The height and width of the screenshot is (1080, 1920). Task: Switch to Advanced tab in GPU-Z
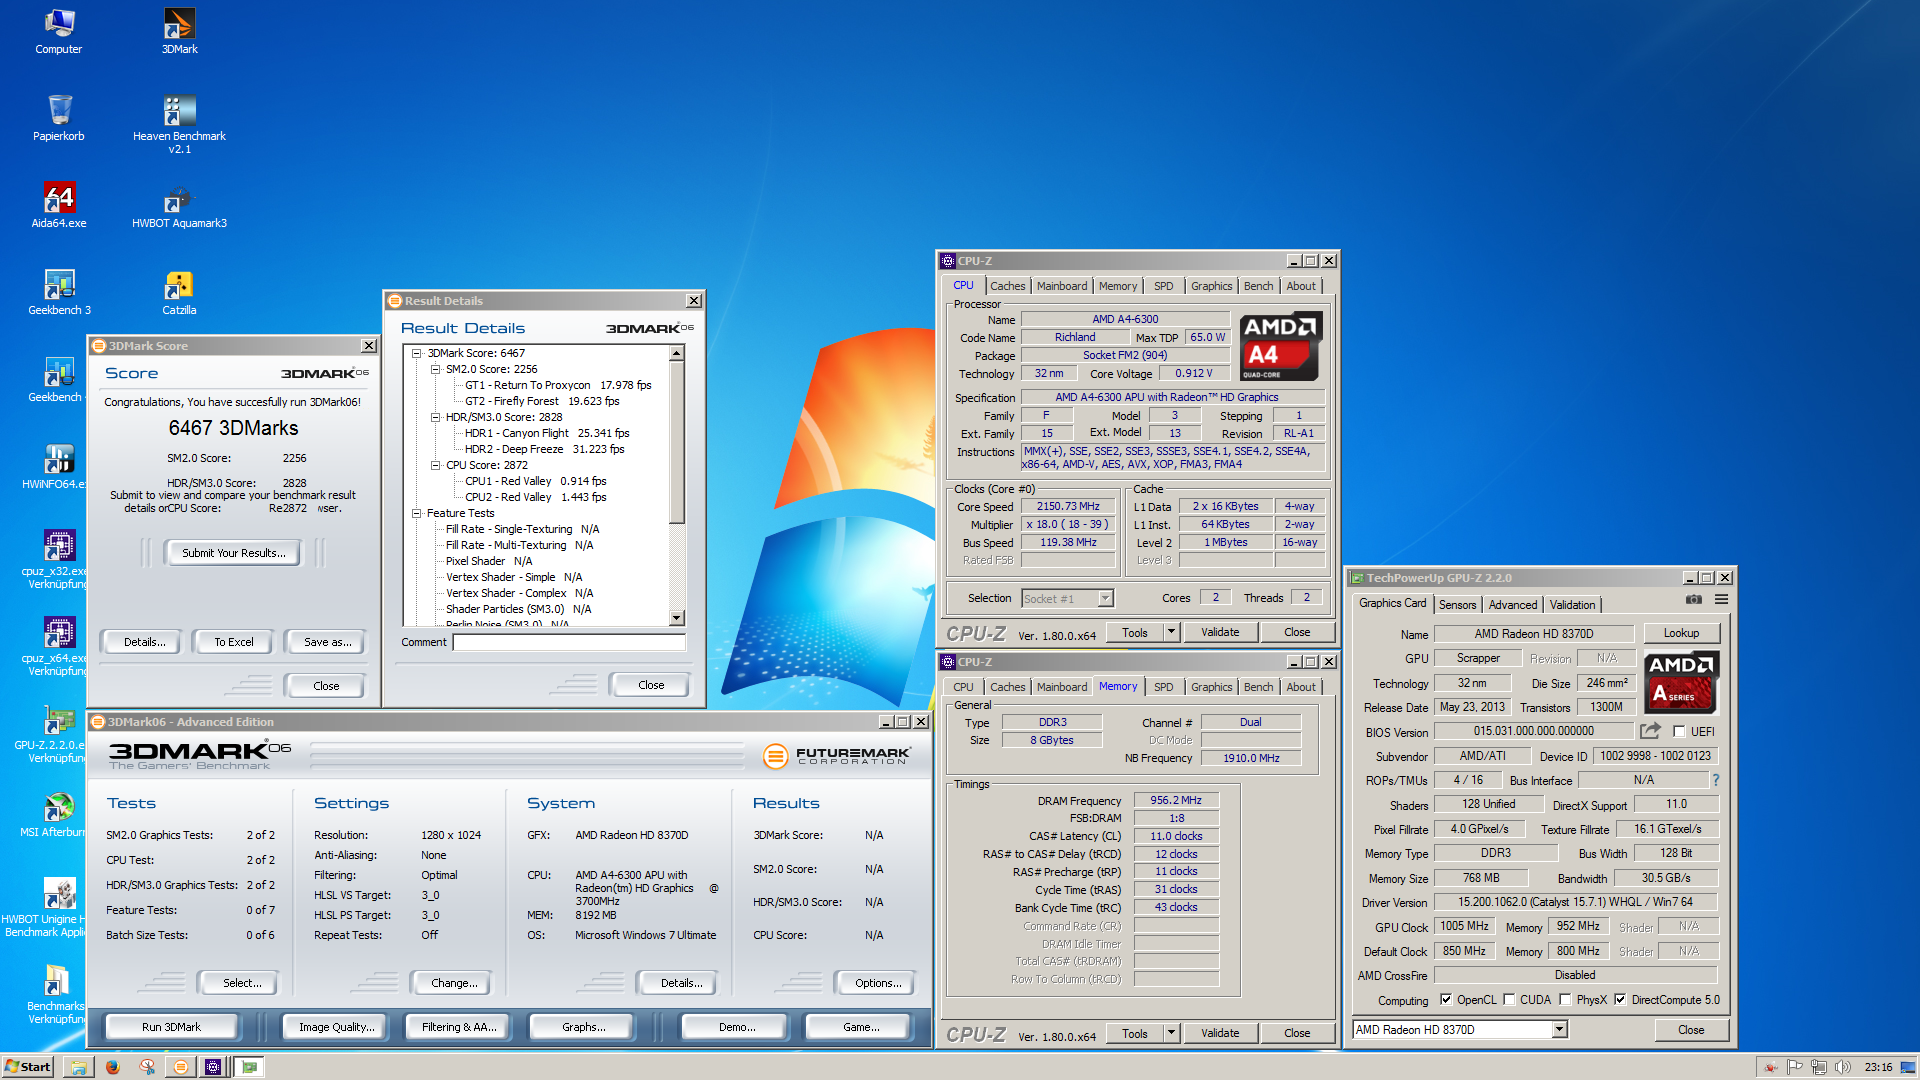pyautogui.click(x=1512, y=605)
